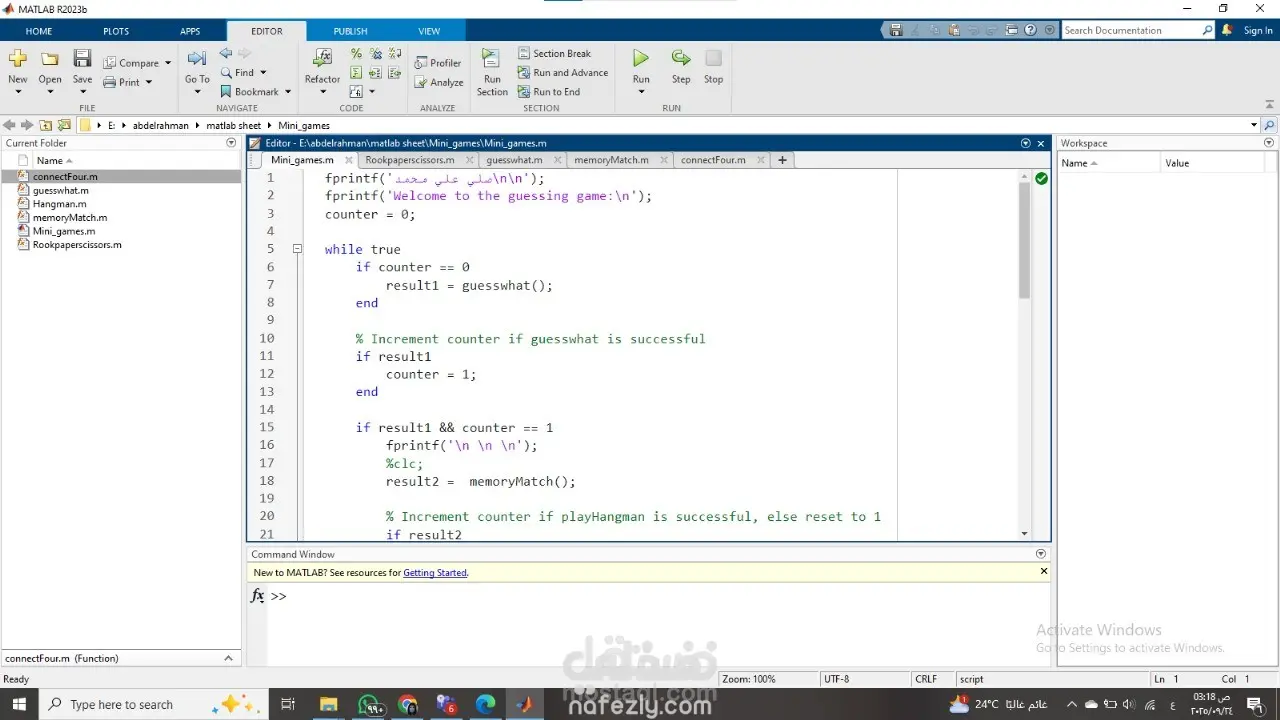1280x720 pixels.
Task: Open Workspace panel actions menu
Action: [x=1269, y=143]
